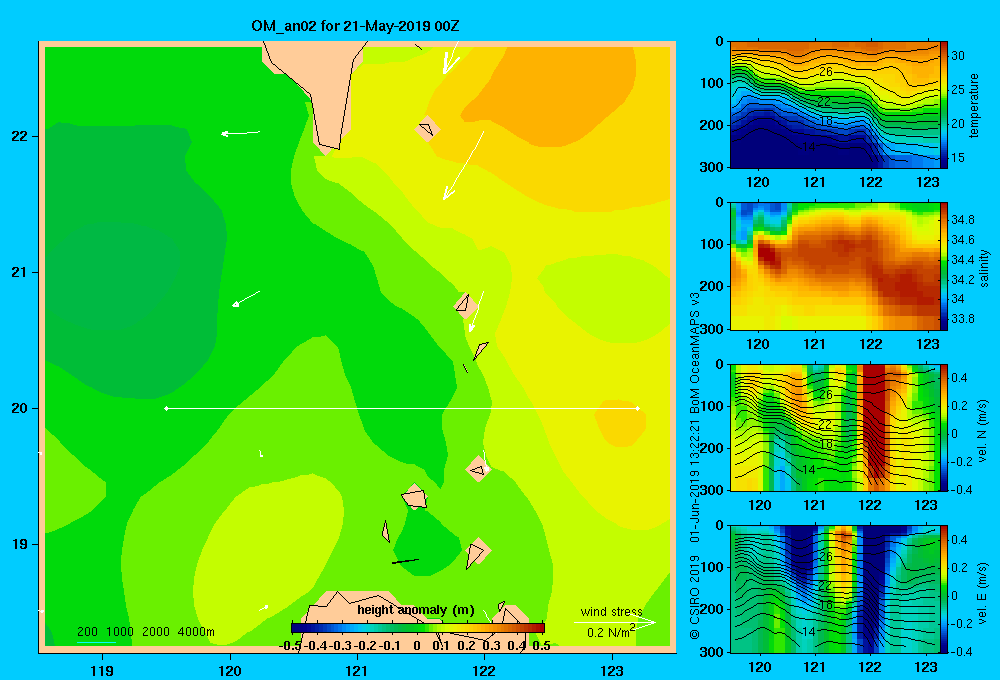The height and width of the screenshot is (680, 1000).
Task: Click the "0.5" end of height anomaly scale
Action: [541, 646]
